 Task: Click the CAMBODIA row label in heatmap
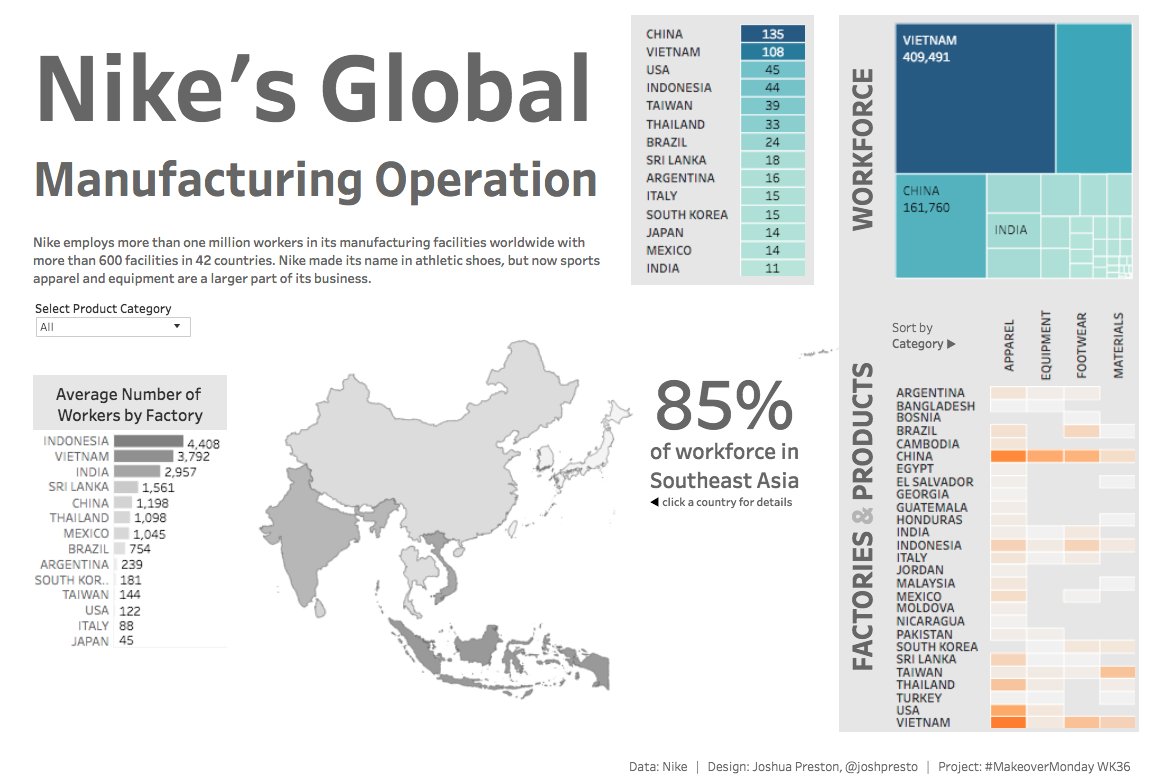pos(928,444)
